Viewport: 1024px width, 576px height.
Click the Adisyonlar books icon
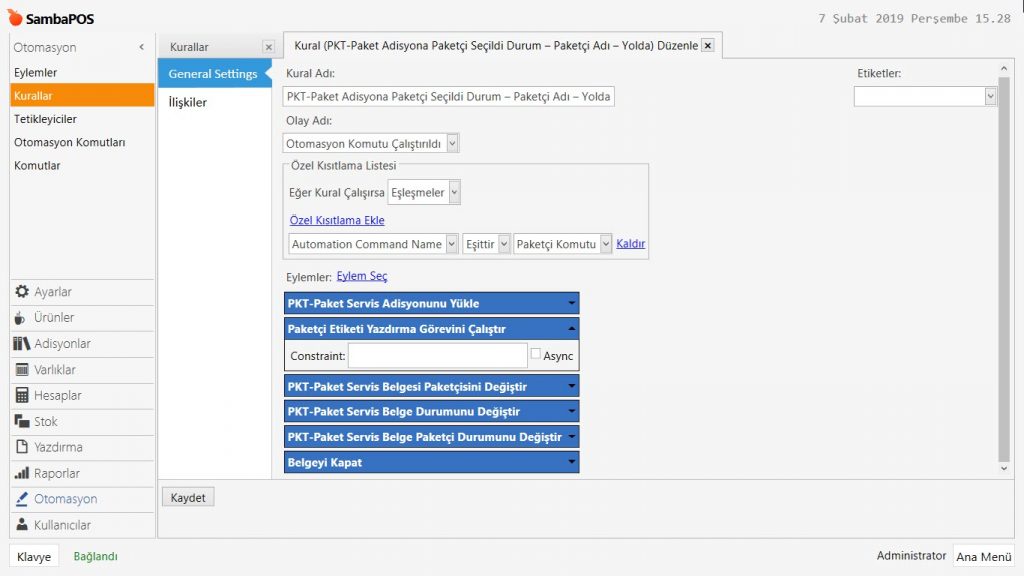[x=22, y=344]
